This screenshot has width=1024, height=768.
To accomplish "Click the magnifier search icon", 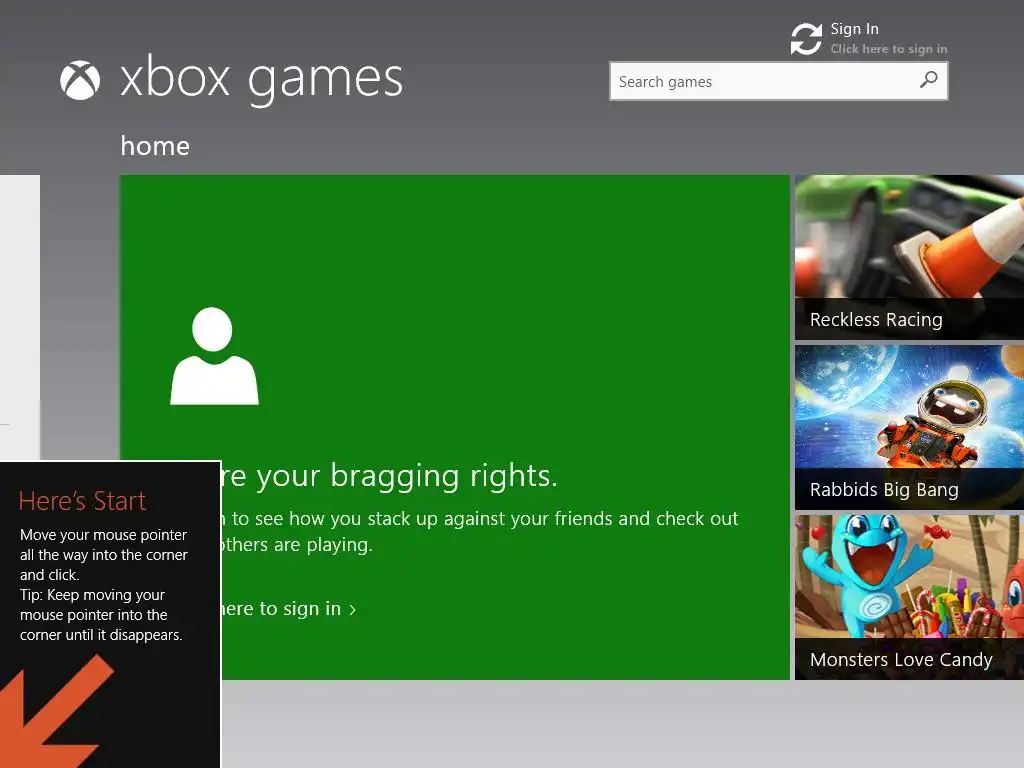I will coord(928,80).
